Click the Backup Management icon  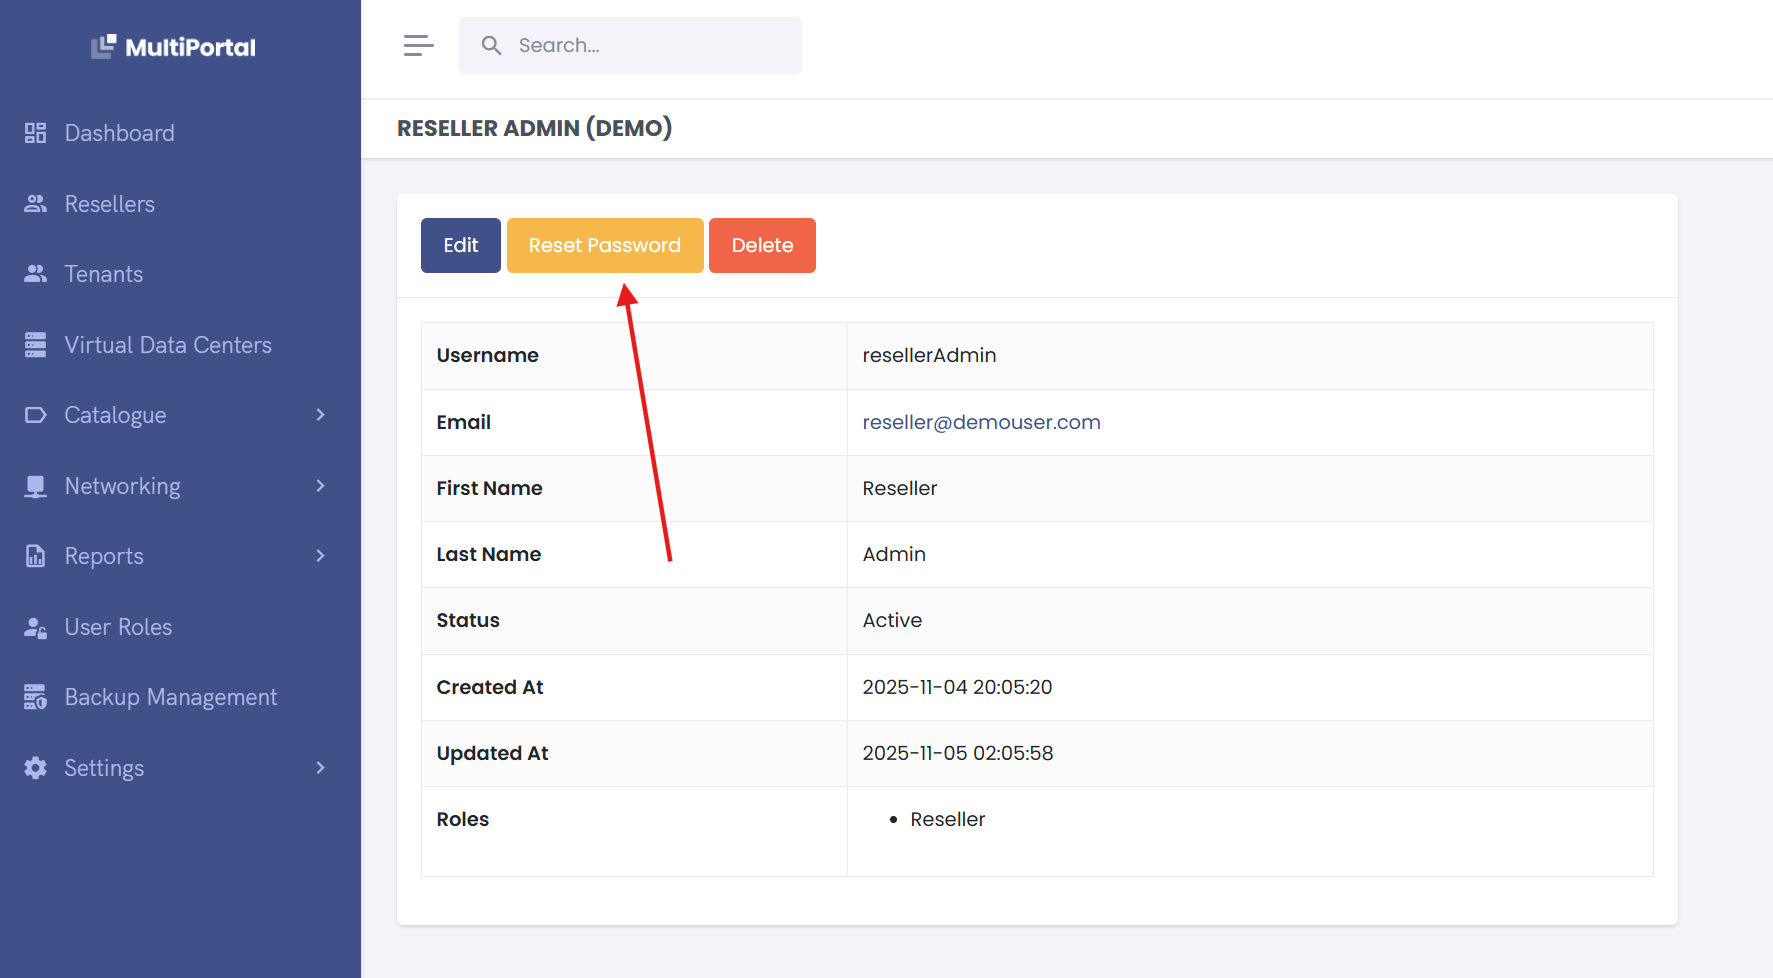[x=36, y=697]
